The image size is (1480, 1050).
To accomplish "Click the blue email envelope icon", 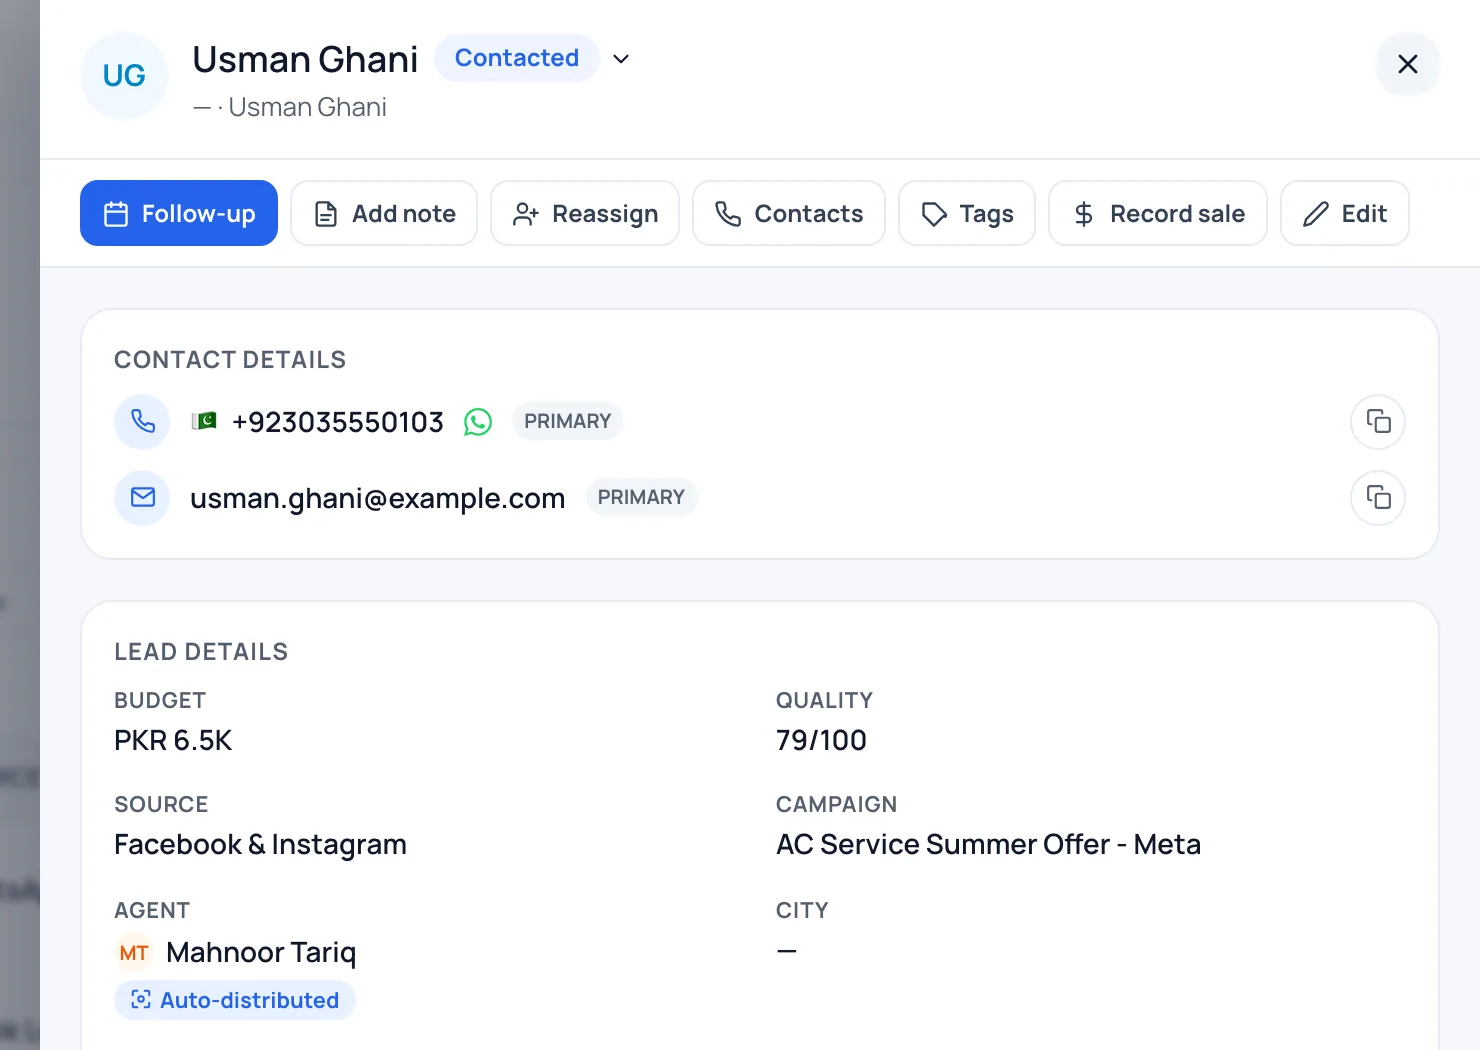I will [142, 498].
